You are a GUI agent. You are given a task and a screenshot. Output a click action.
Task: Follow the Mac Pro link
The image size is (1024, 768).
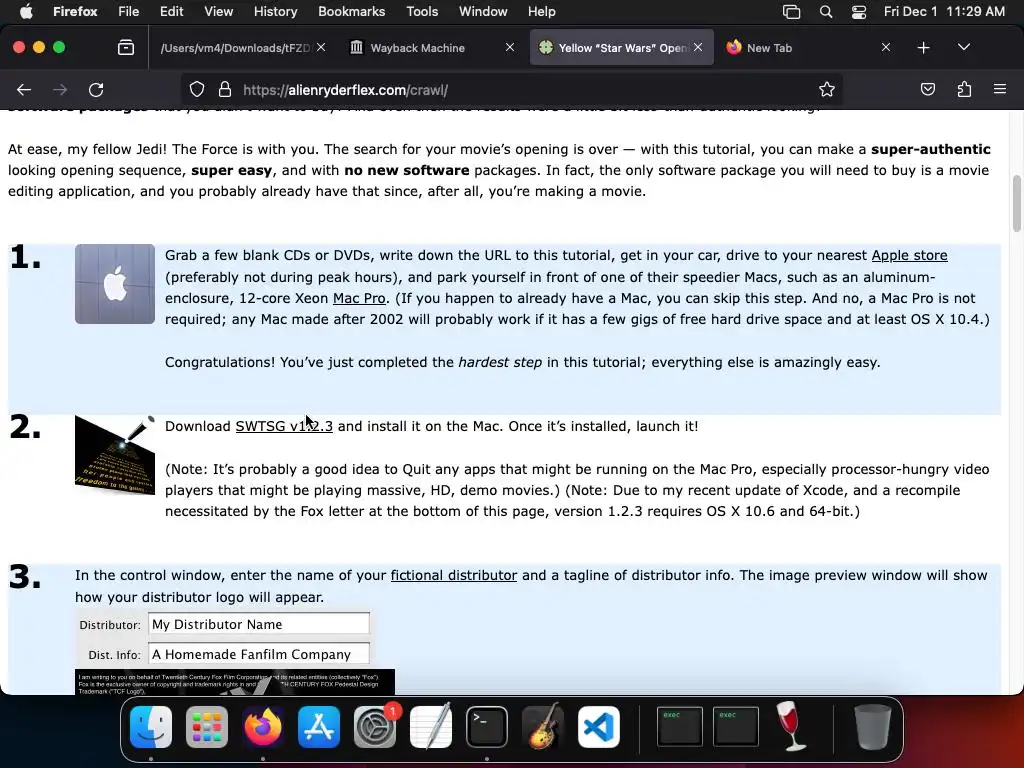click(359, 298)
